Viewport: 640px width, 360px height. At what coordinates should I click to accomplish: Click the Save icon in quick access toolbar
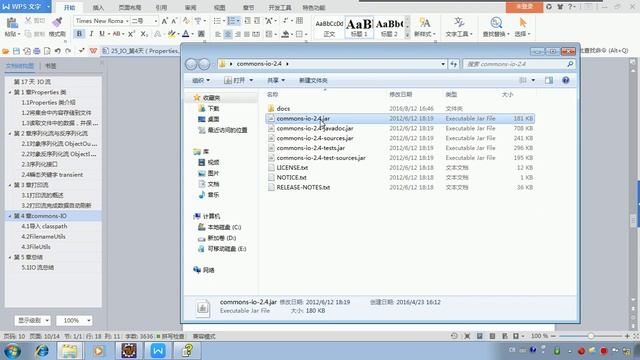pos(16,51)
